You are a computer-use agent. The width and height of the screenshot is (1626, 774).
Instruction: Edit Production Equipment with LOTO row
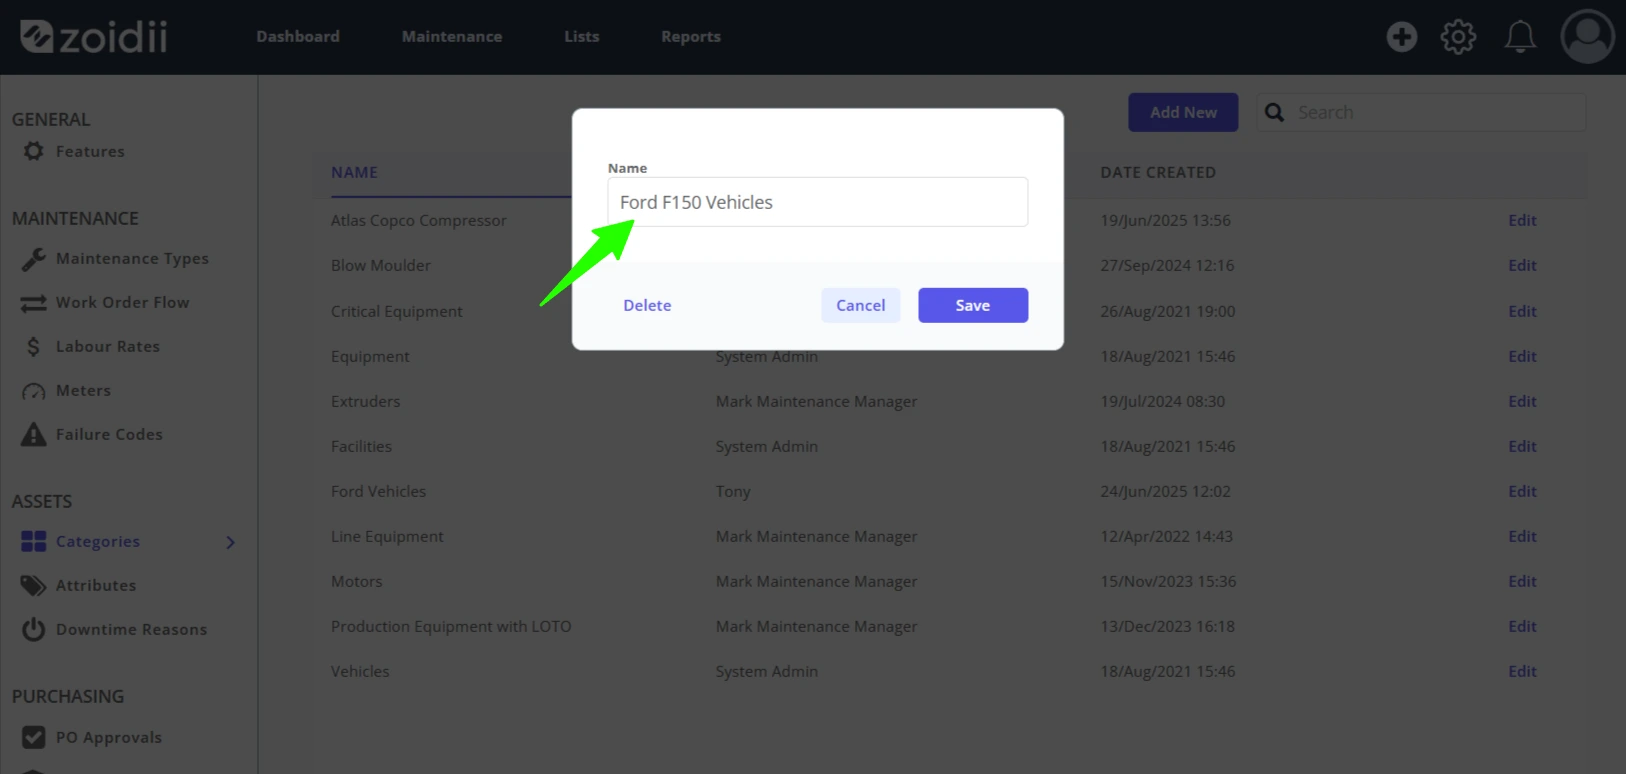click(1522, 626)
